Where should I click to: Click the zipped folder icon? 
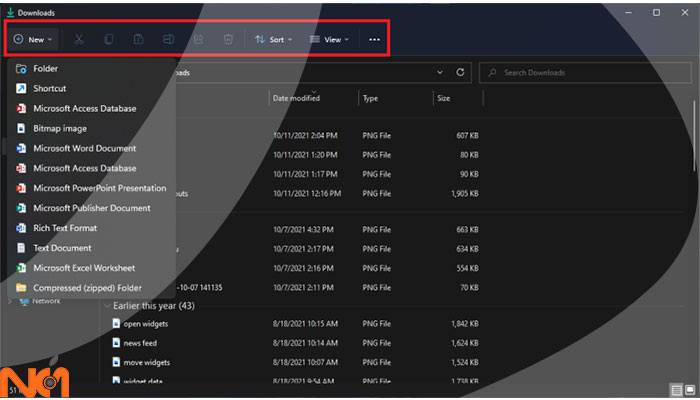(21, 288)
